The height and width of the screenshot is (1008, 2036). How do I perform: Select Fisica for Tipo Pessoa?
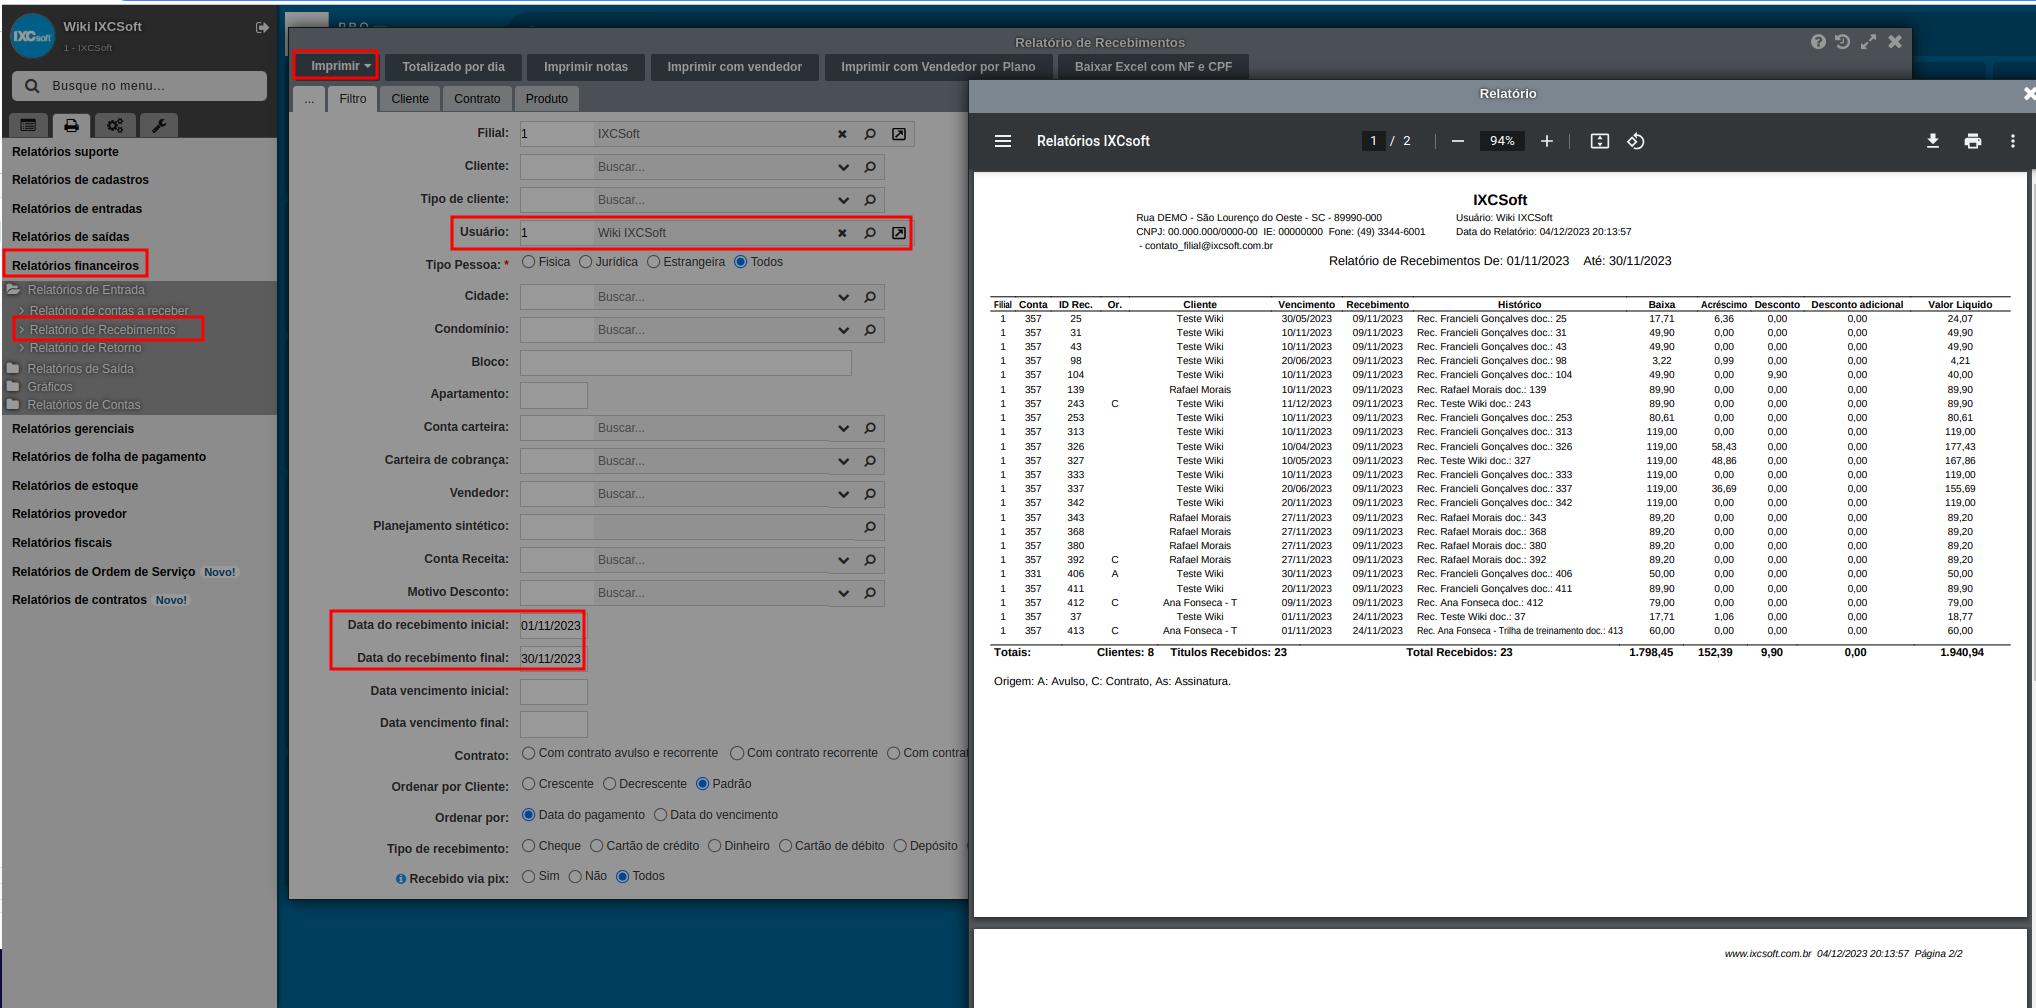529,262
